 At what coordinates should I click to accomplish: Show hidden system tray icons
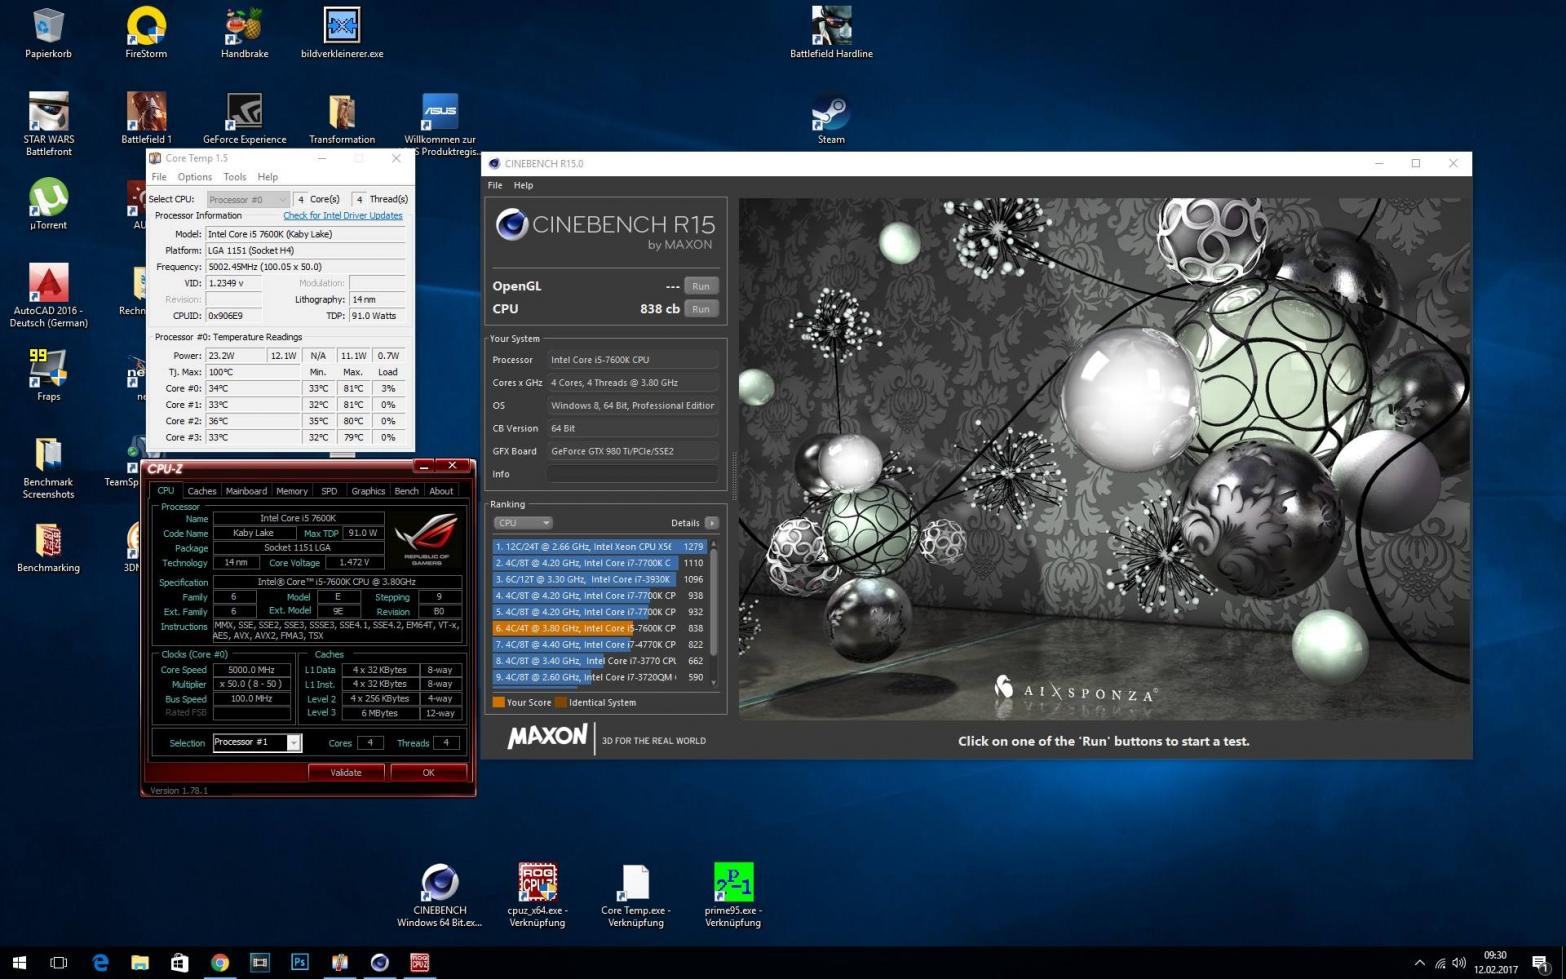(x=1419, y=963)
